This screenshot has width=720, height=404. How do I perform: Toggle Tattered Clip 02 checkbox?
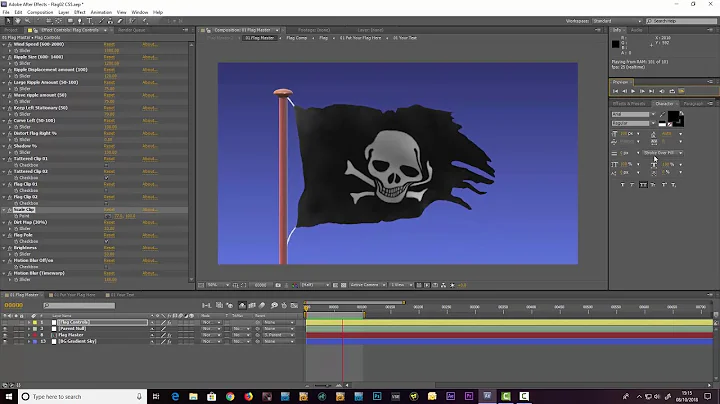pyautogui.click(x=107, y=178)
